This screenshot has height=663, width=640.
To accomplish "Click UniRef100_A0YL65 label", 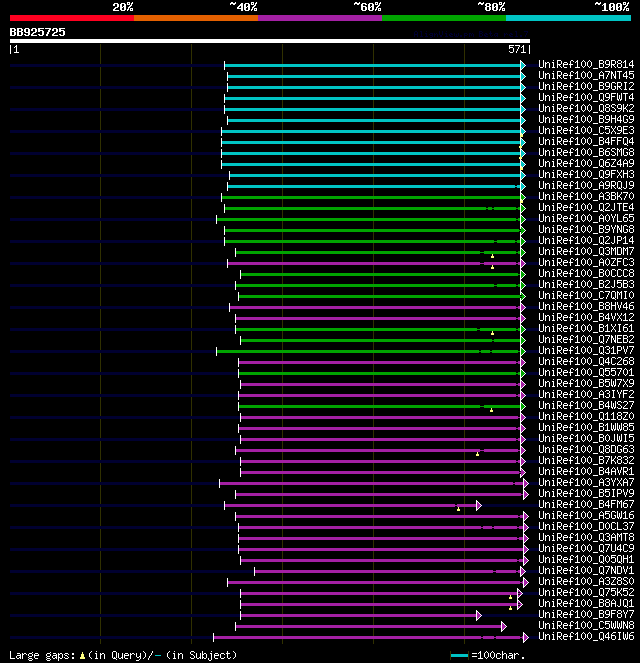I will (x=586, y=219).
